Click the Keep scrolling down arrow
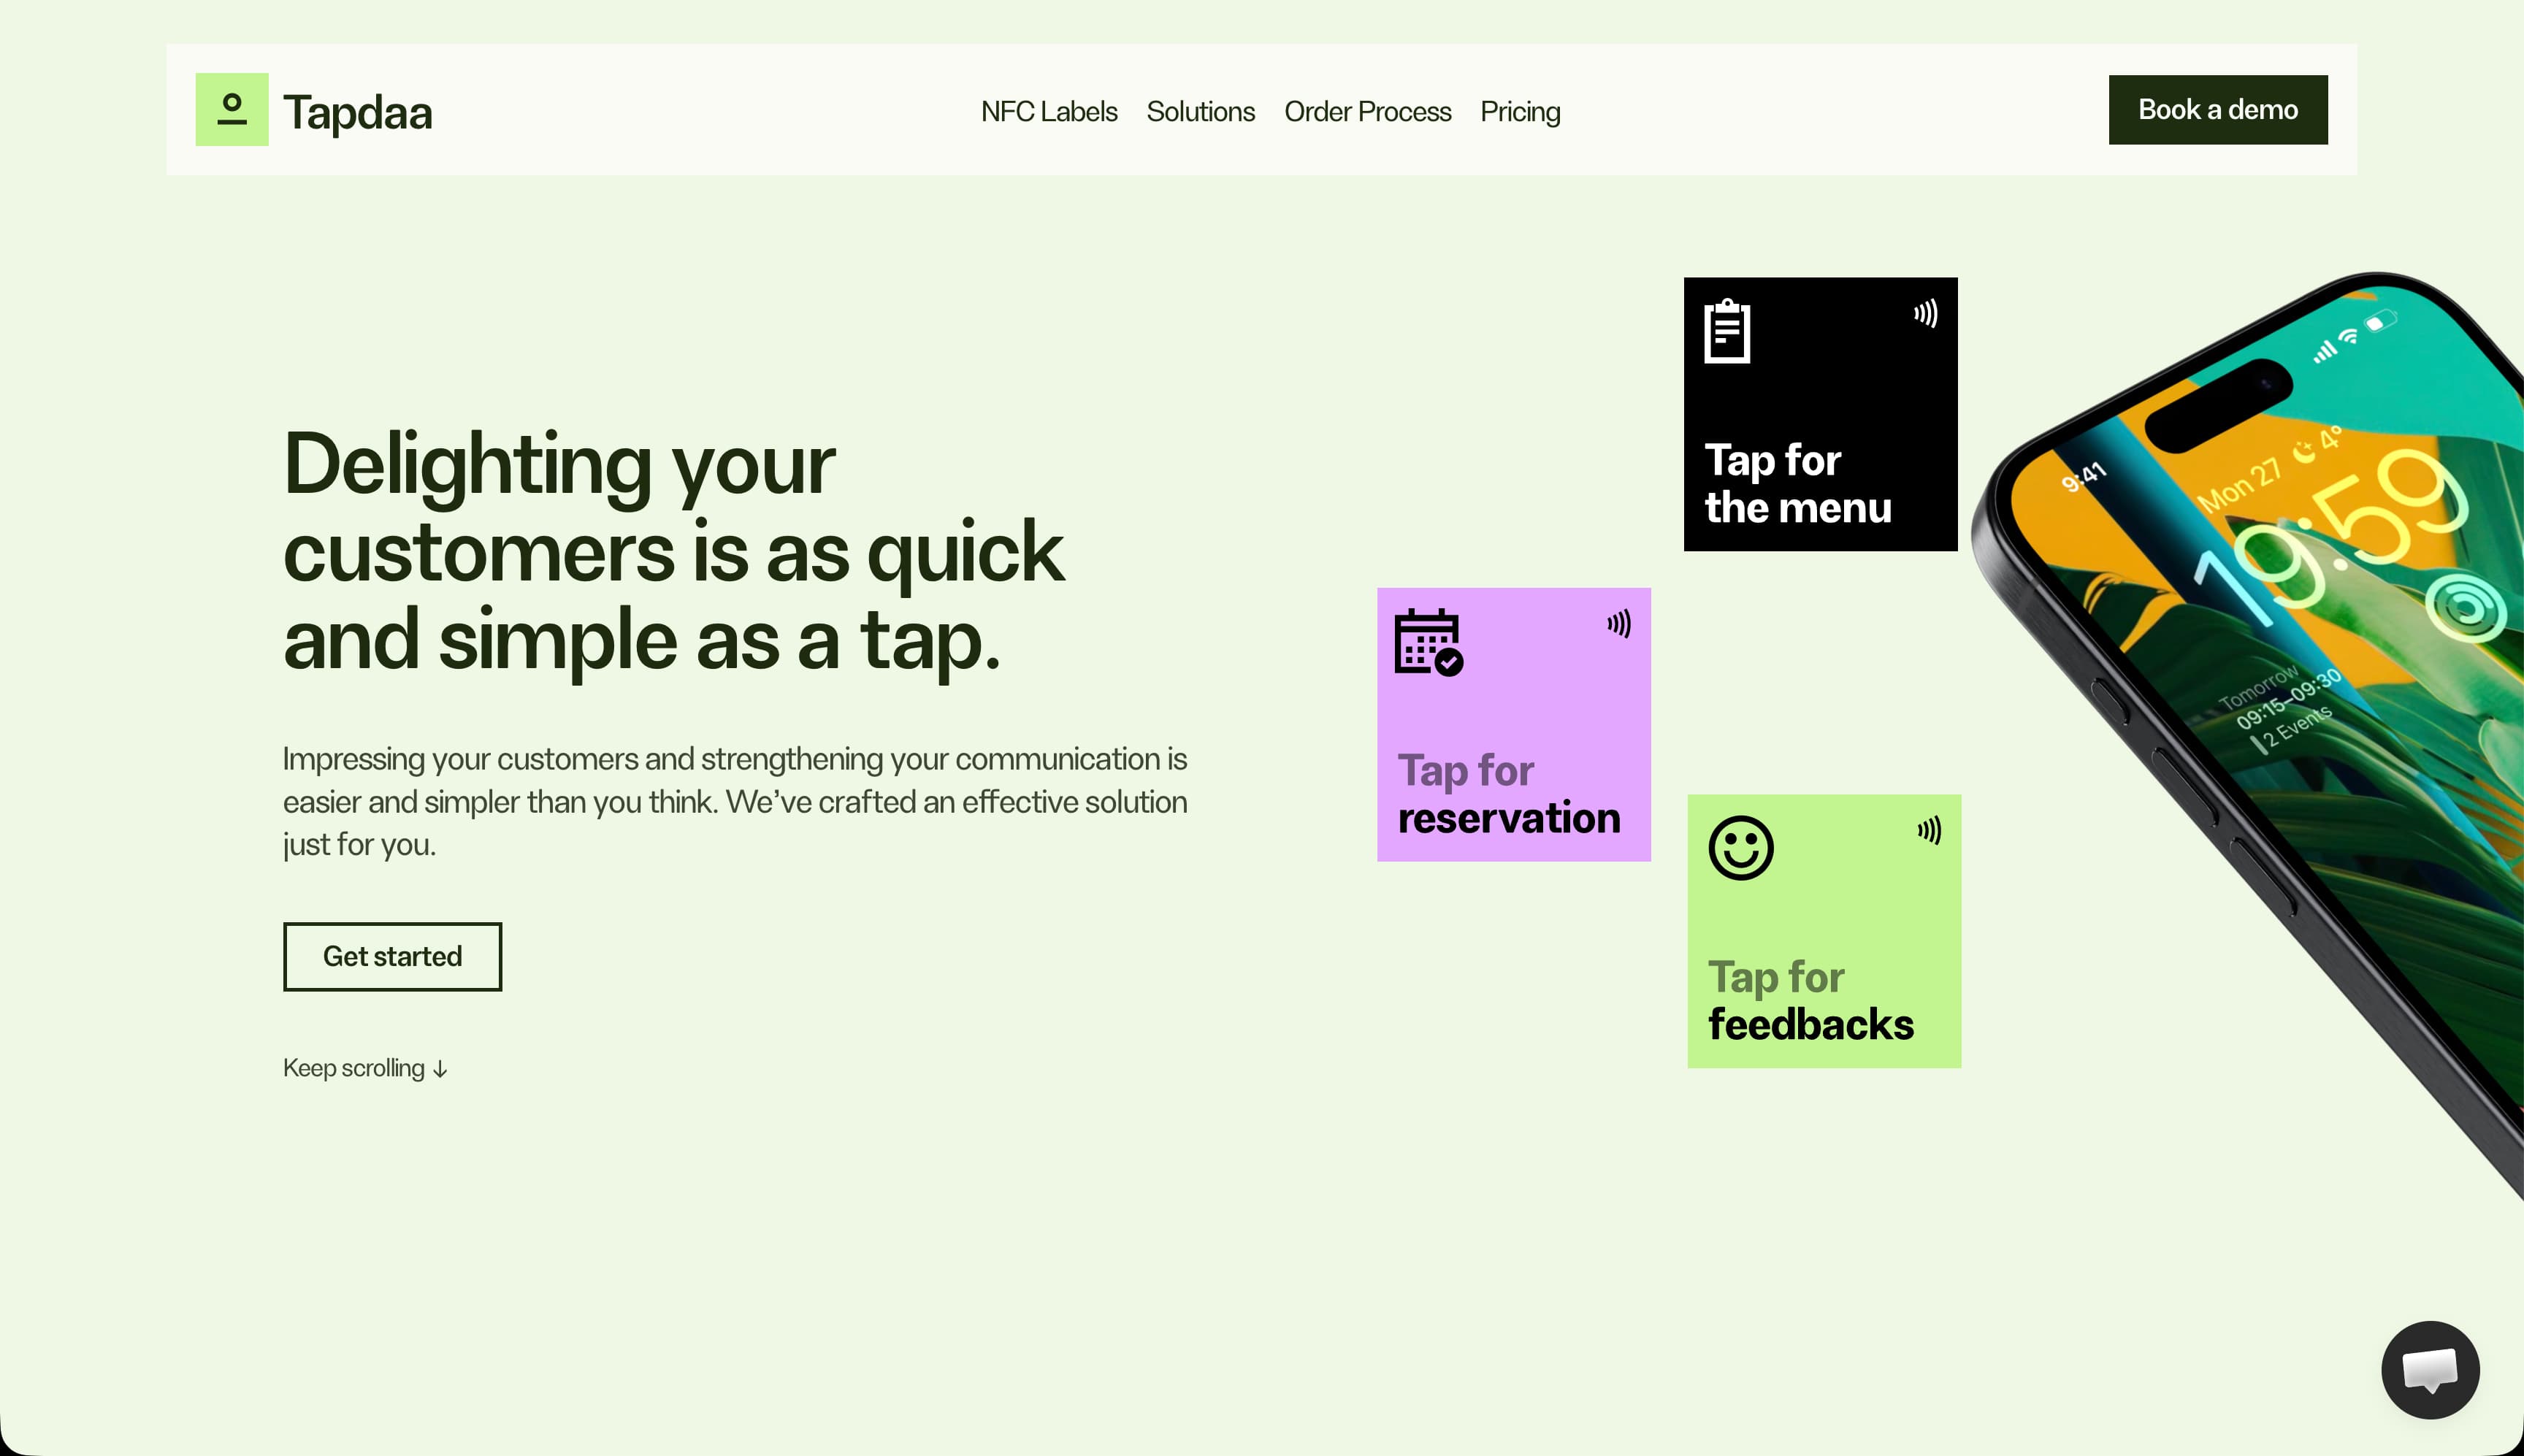The height and width of the screenshot is (1456, 2524). (x=440, y=1069)
